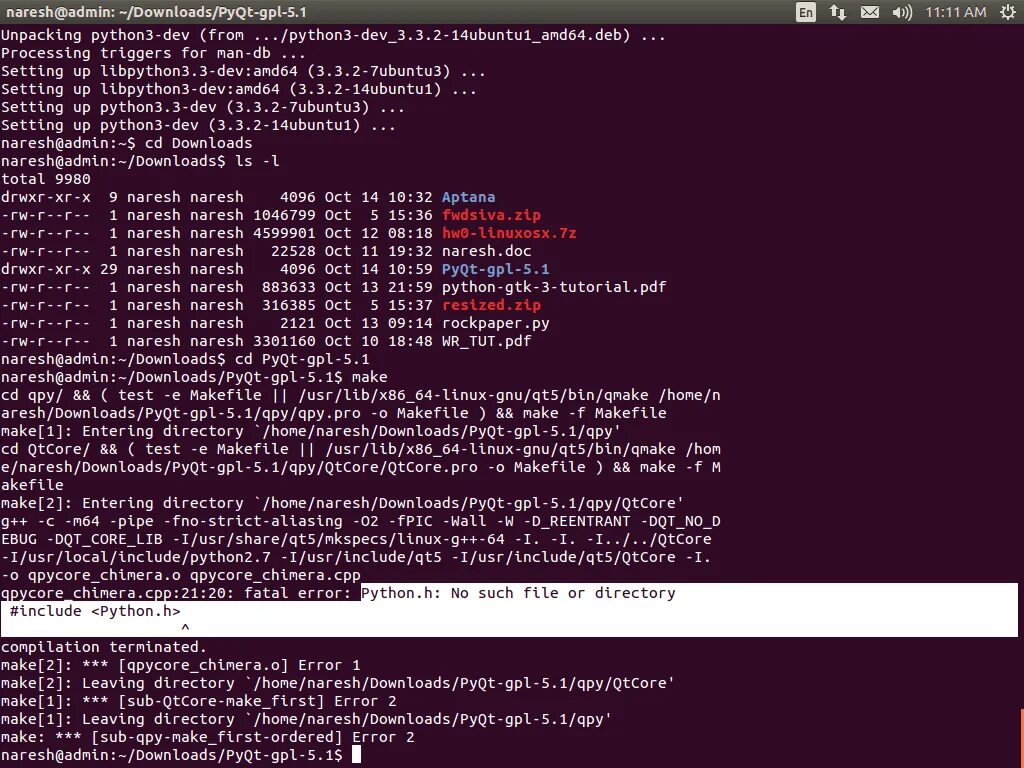1024x768 pixels.
Task: Click 'make[1]: Entering directory' line
Action: [x=311, y=431]
